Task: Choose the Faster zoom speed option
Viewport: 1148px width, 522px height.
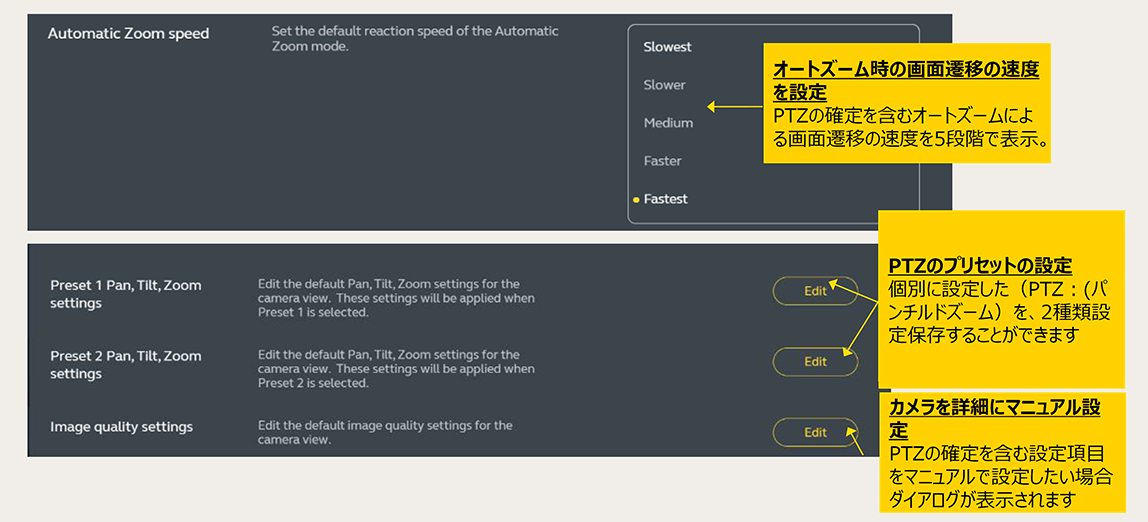Action: [662, 160]
